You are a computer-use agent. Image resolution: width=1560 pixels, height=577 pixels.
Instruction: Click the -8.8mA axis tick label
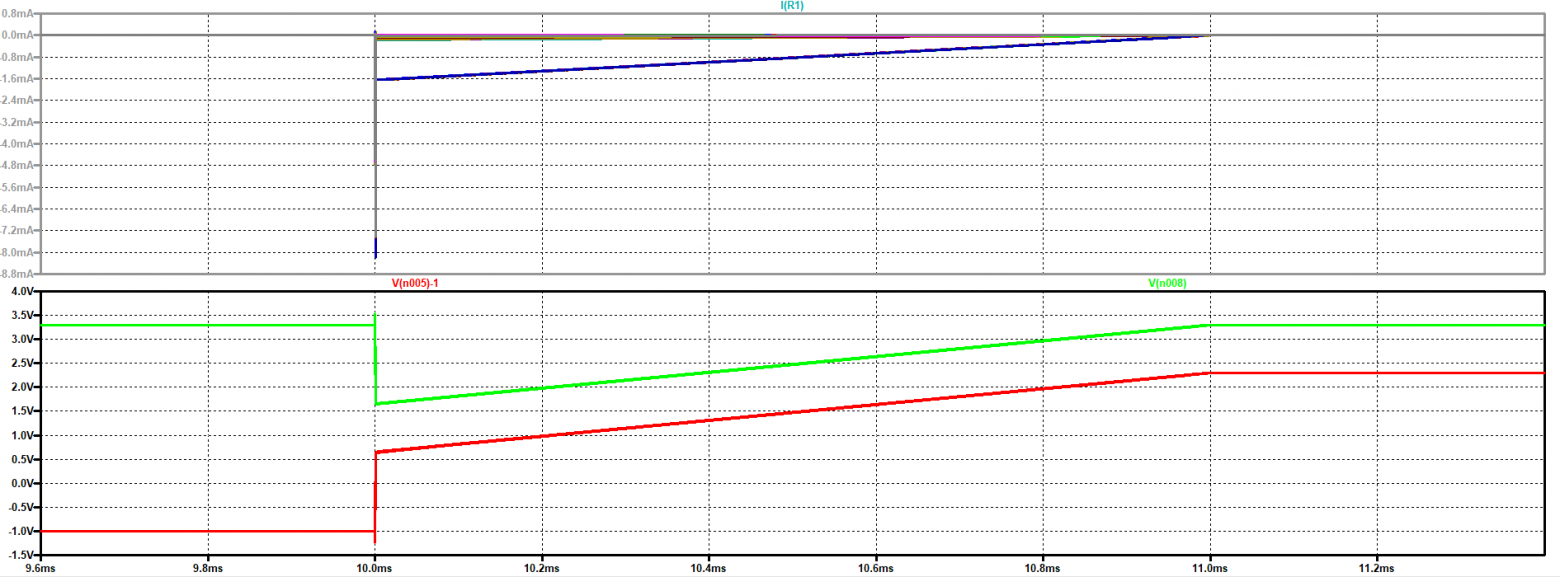(18, 273)
